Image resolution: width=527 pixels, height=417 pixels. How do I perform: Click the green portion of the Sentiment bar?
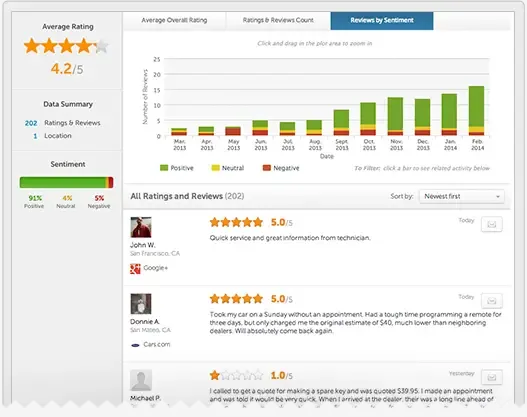[63, 182]
